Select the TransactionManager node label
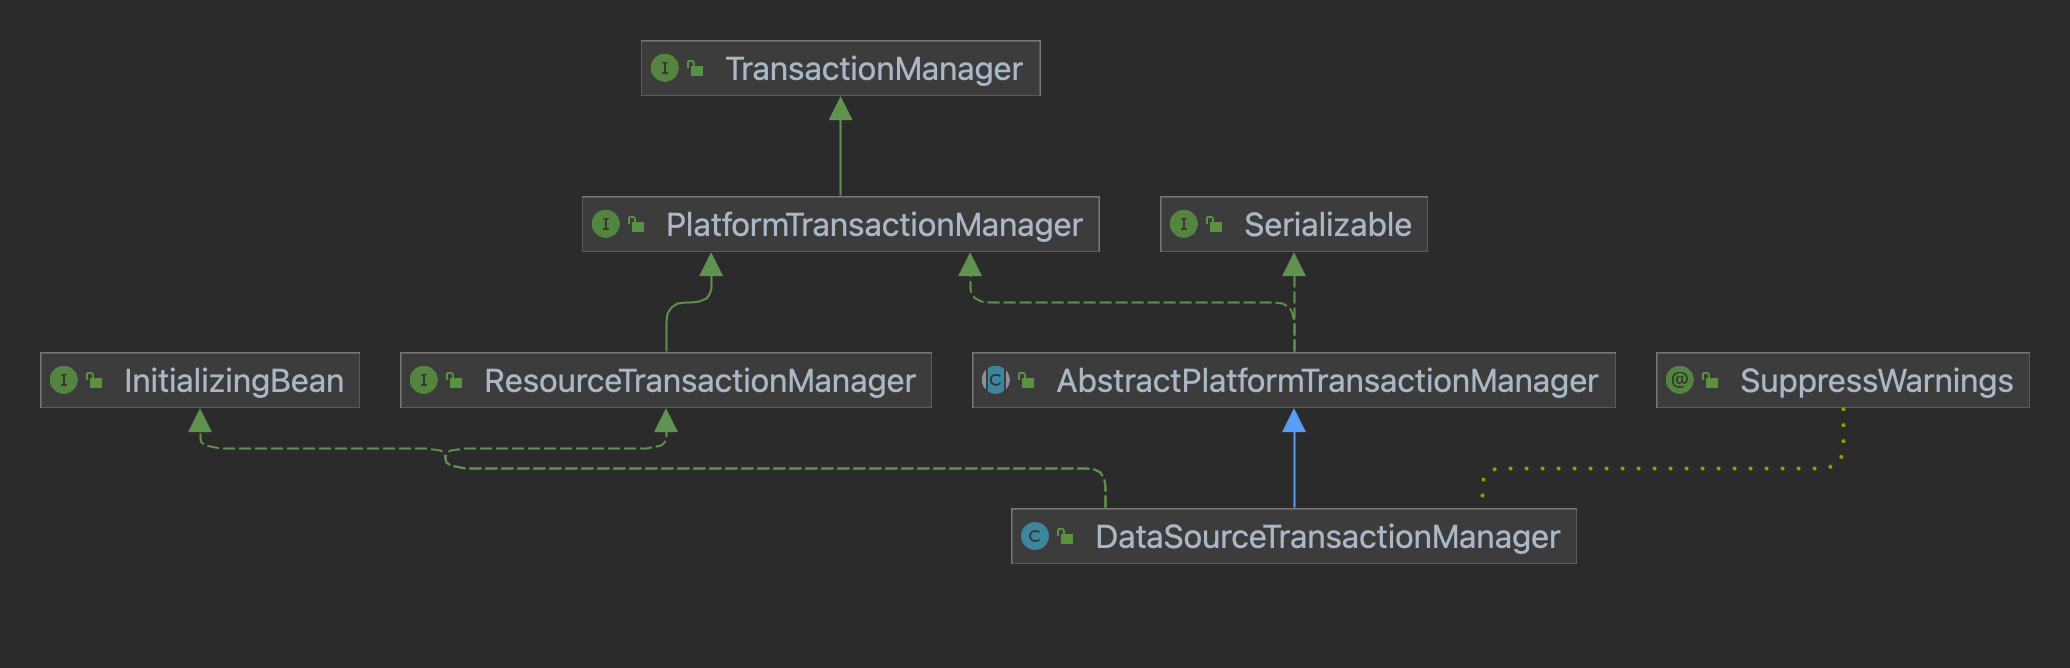The height and width of the screenshot is (668, 2070). (x=873, y=69)
